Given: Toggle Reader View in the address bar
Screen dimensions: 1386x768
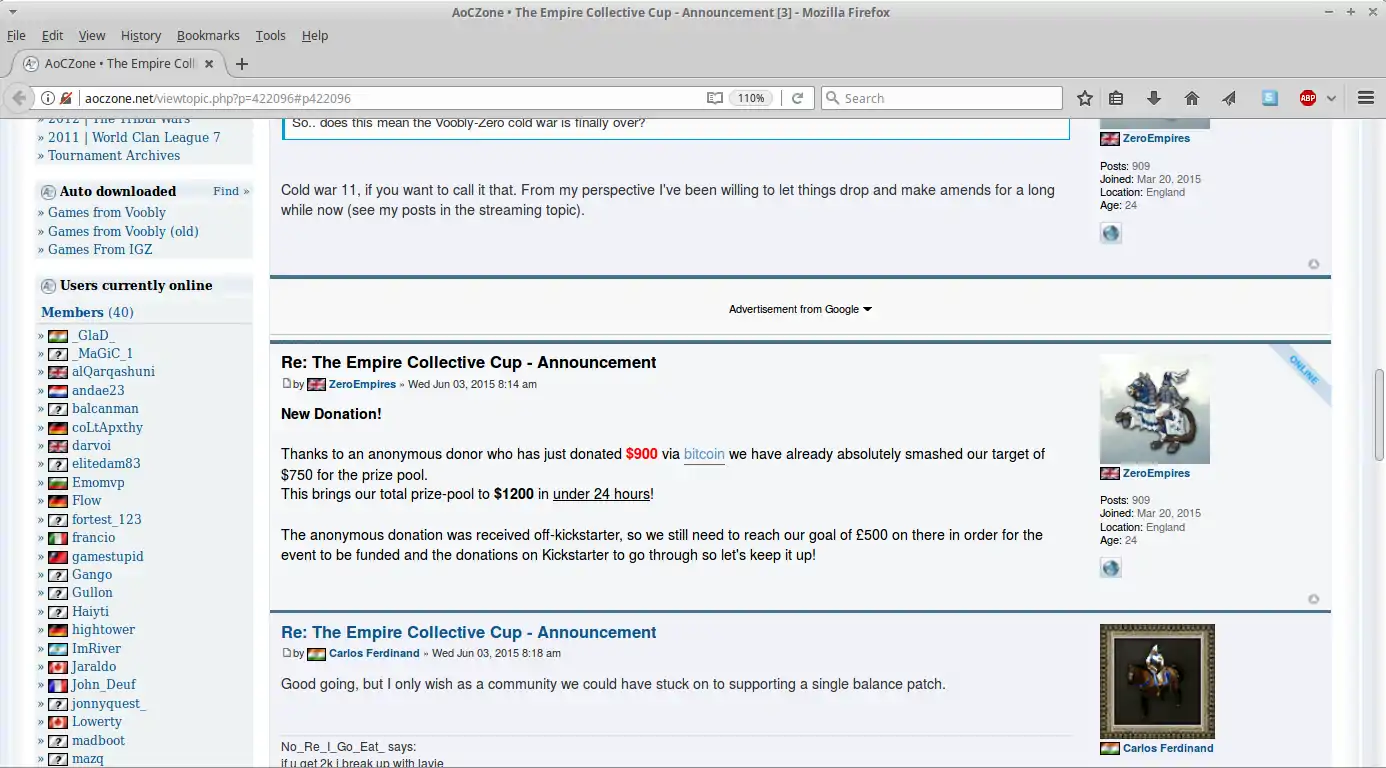Looking at the screenshot, I should (x=714, y=98).
